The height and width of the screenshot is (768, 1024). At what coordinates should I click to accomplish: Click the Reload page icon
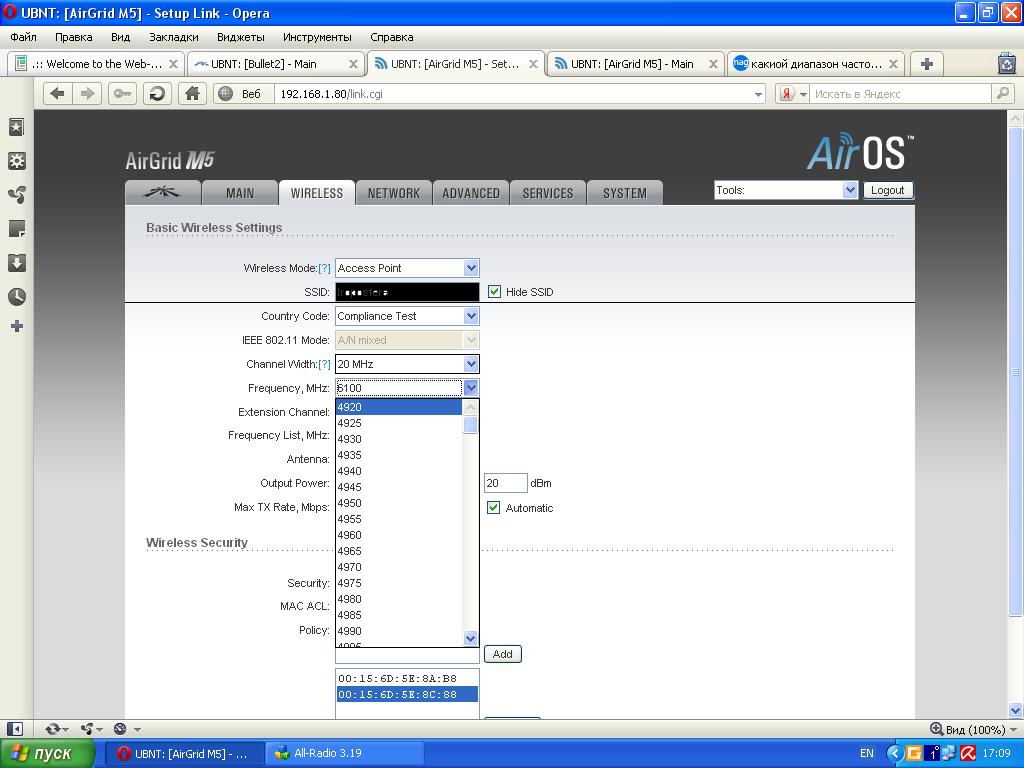pos(157,93)
